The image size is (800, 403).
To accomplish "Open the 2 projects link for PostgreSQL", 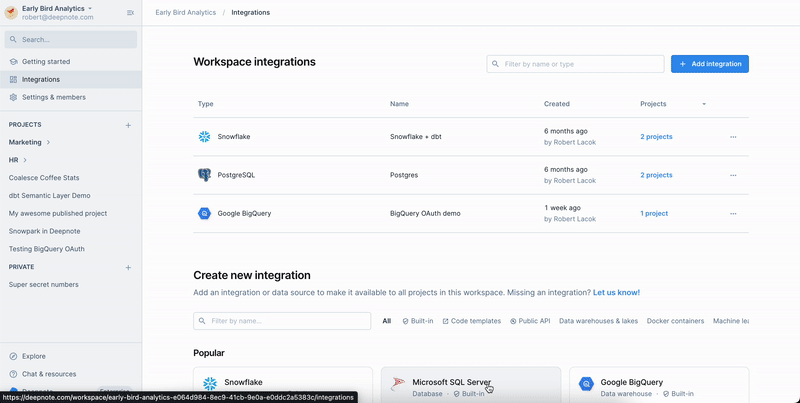I will 656,175.
